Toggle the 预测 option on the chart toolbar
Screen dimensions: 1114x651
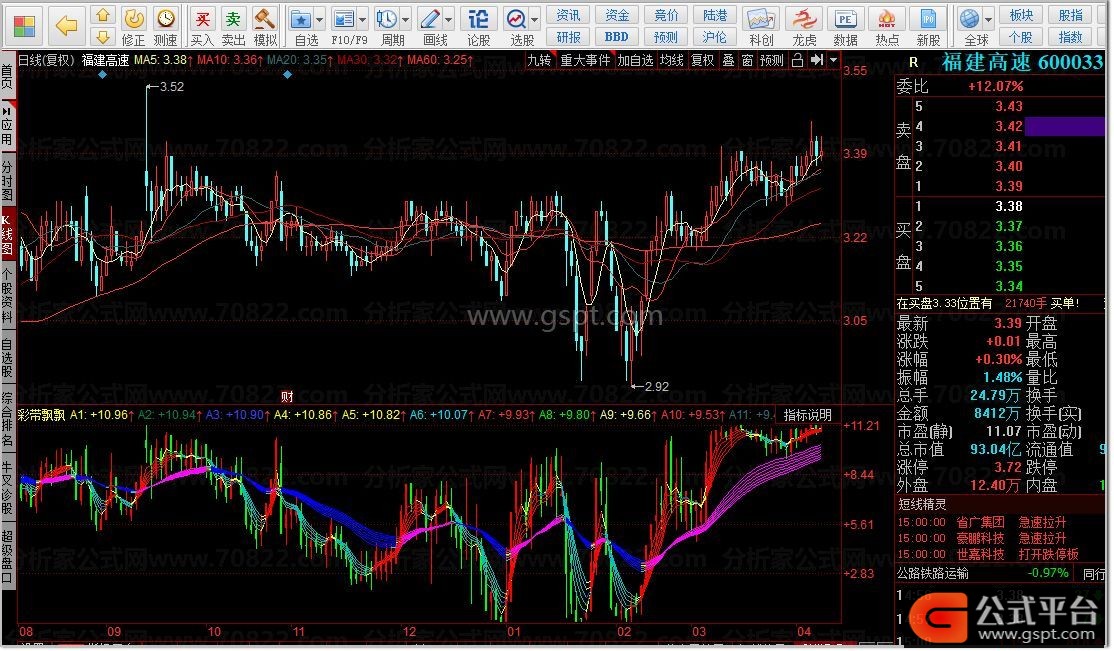click(772, 60)
